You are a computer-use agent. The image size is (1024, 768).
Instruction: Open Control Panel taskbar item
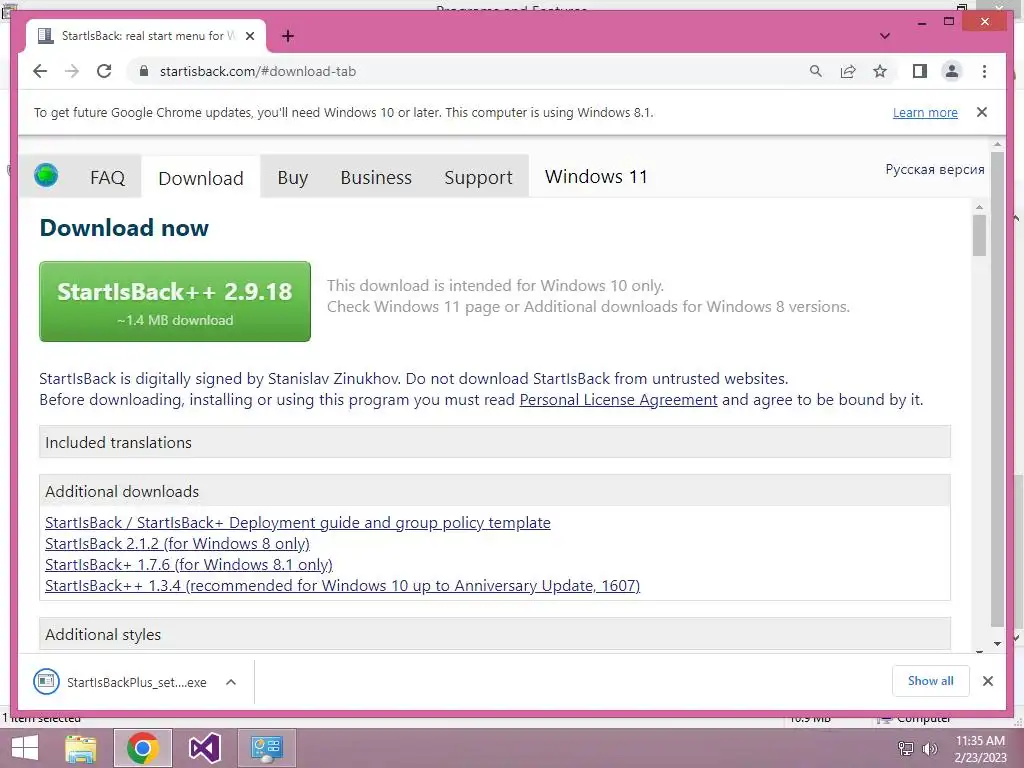click(266, 748)
